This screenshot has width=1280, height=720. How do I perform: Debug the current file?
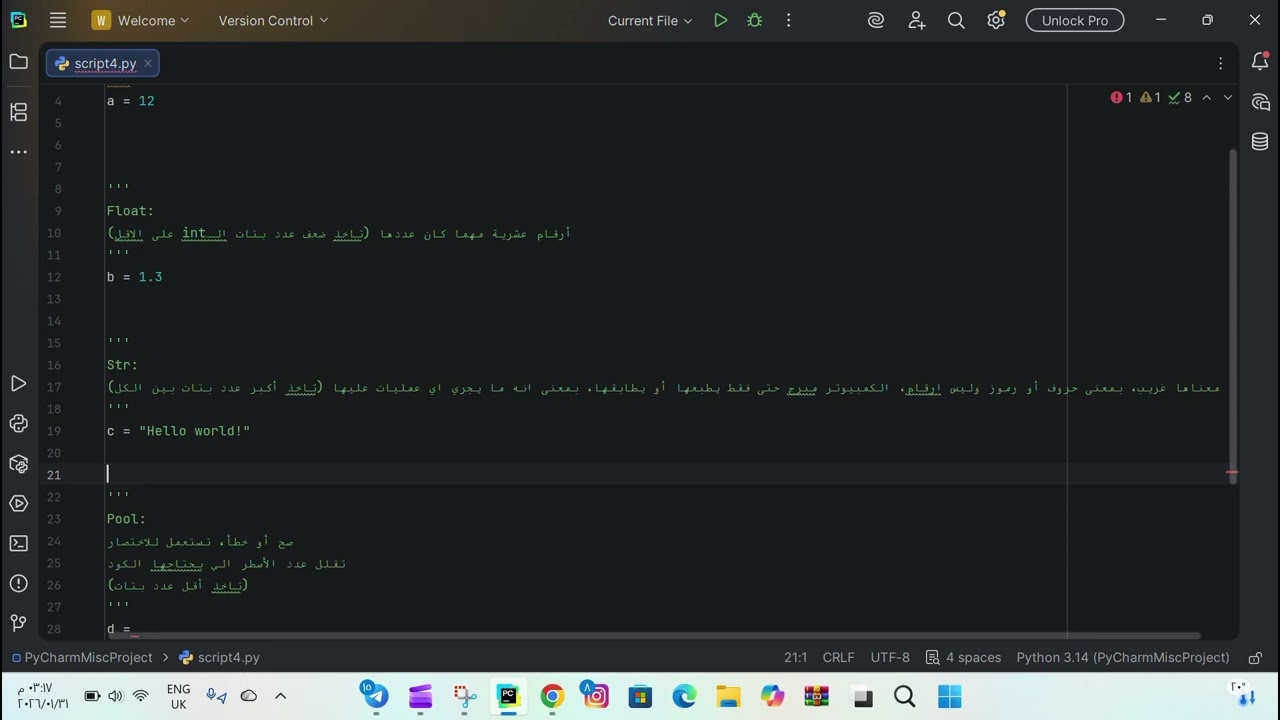coord(755,20)
